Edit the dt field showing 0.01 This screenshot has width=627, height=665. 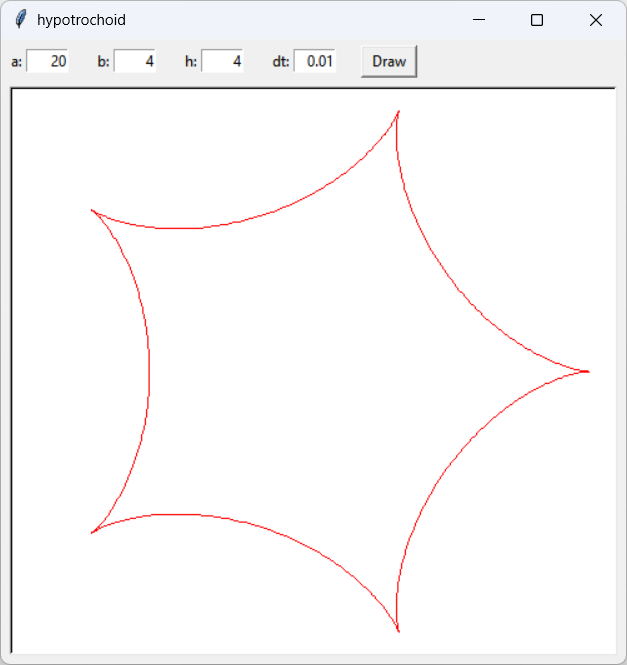(x=315, y=61)
